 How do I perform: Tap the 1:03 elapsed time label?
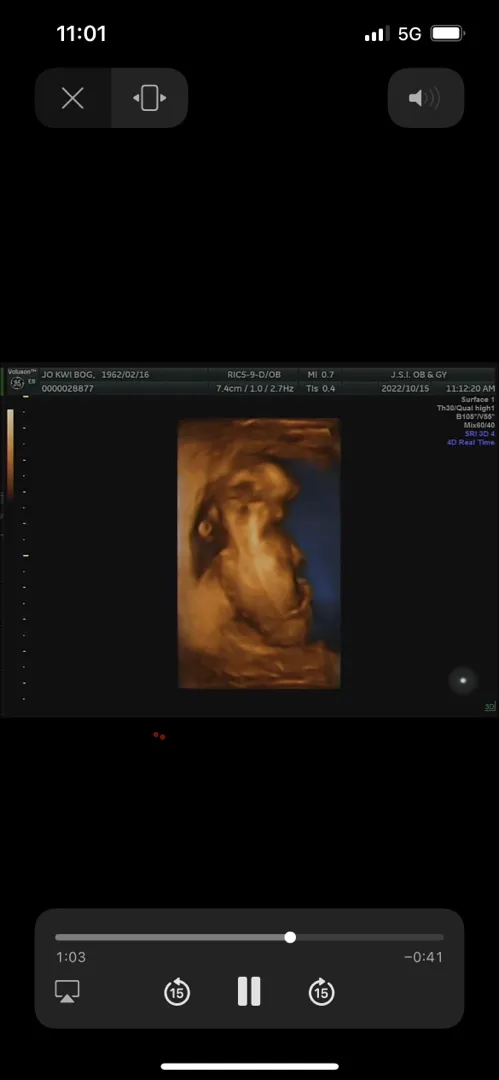71,957
